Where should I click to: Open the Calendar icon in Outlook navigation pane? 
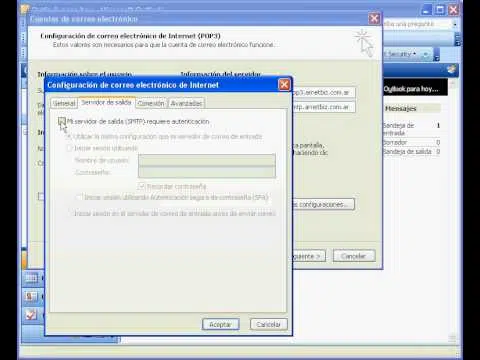pos(32,278)
